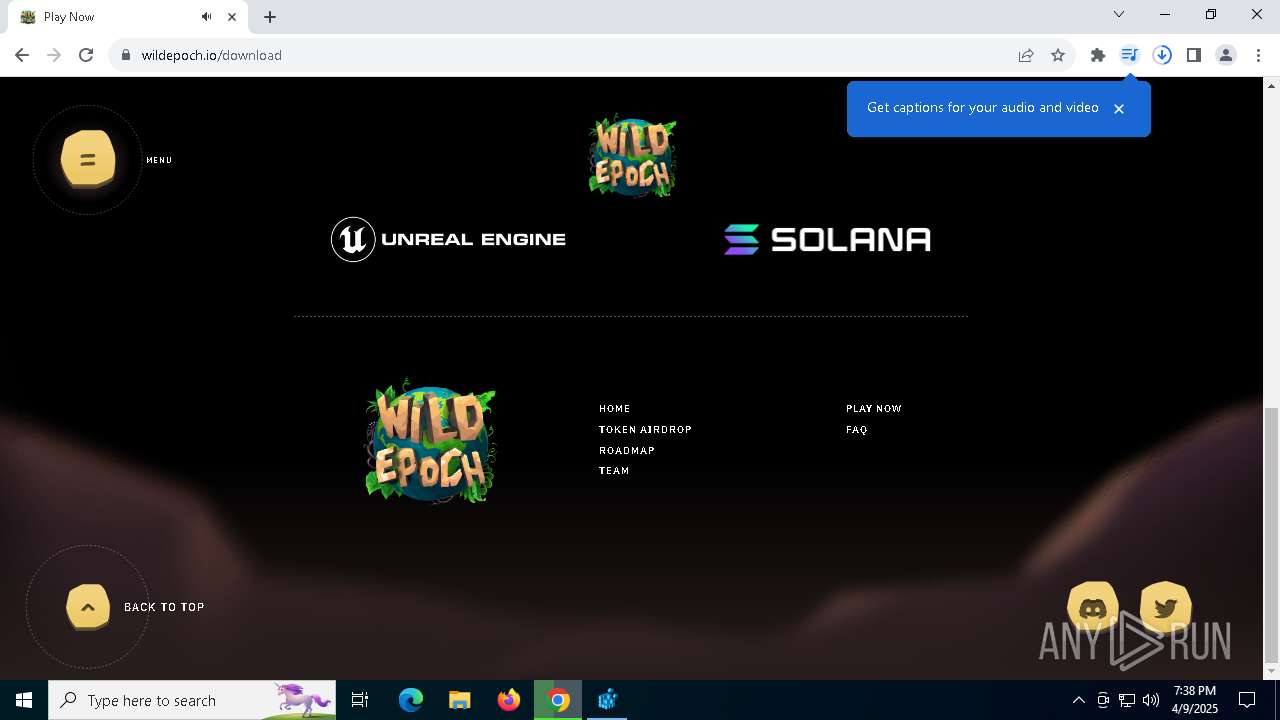This screenshot has height=720, width=1280.
Task: Open the Windows Start menu
Action: (x=24, y=700)
